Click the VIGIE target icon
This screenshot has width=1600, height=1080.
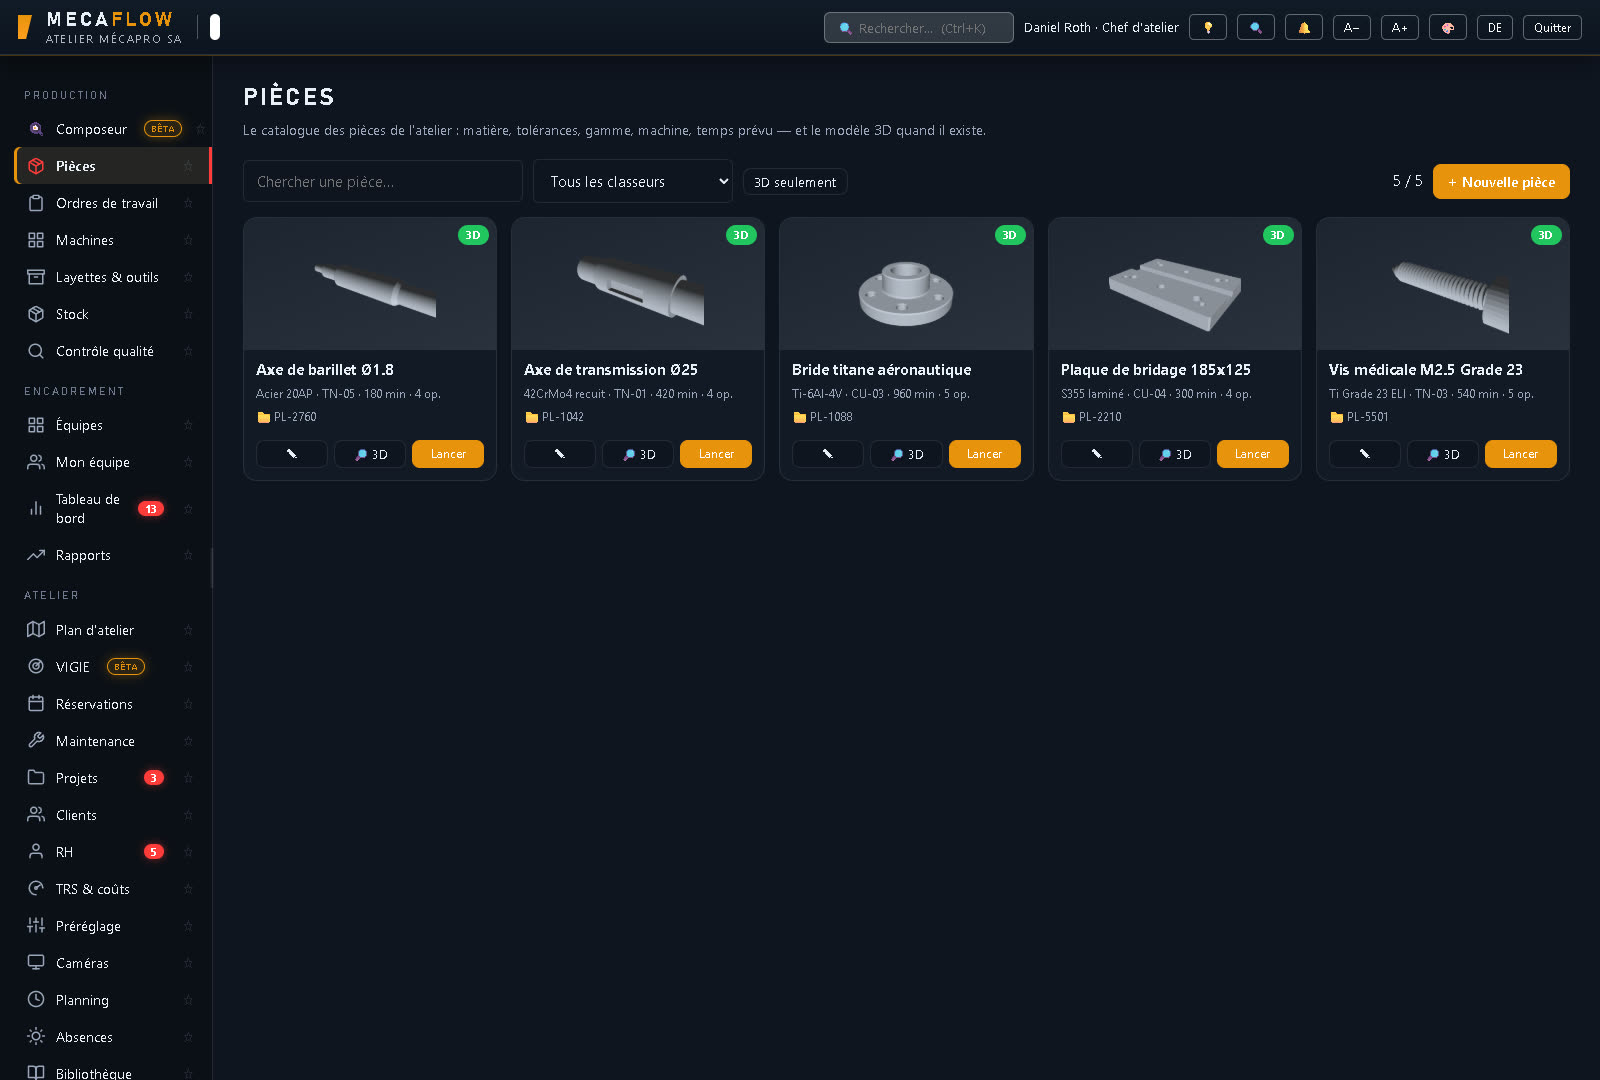(x=36, y=667)
